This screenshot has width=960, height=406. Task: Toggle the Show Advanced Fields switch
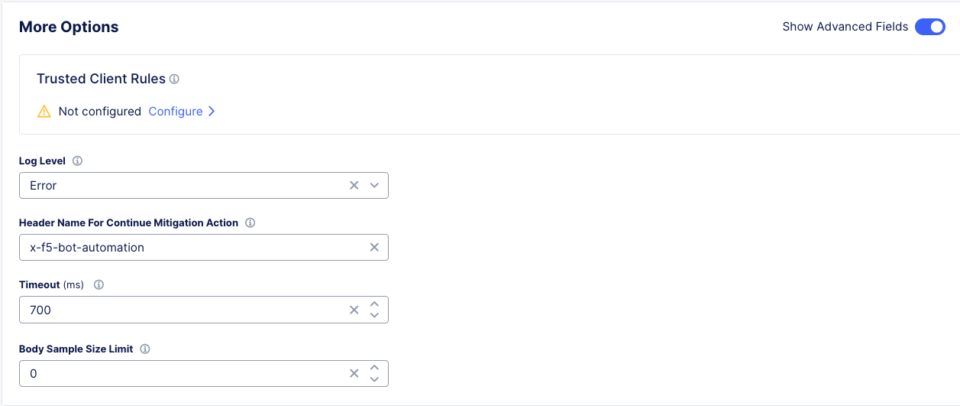pyautogui.click(x=930, y=27)
